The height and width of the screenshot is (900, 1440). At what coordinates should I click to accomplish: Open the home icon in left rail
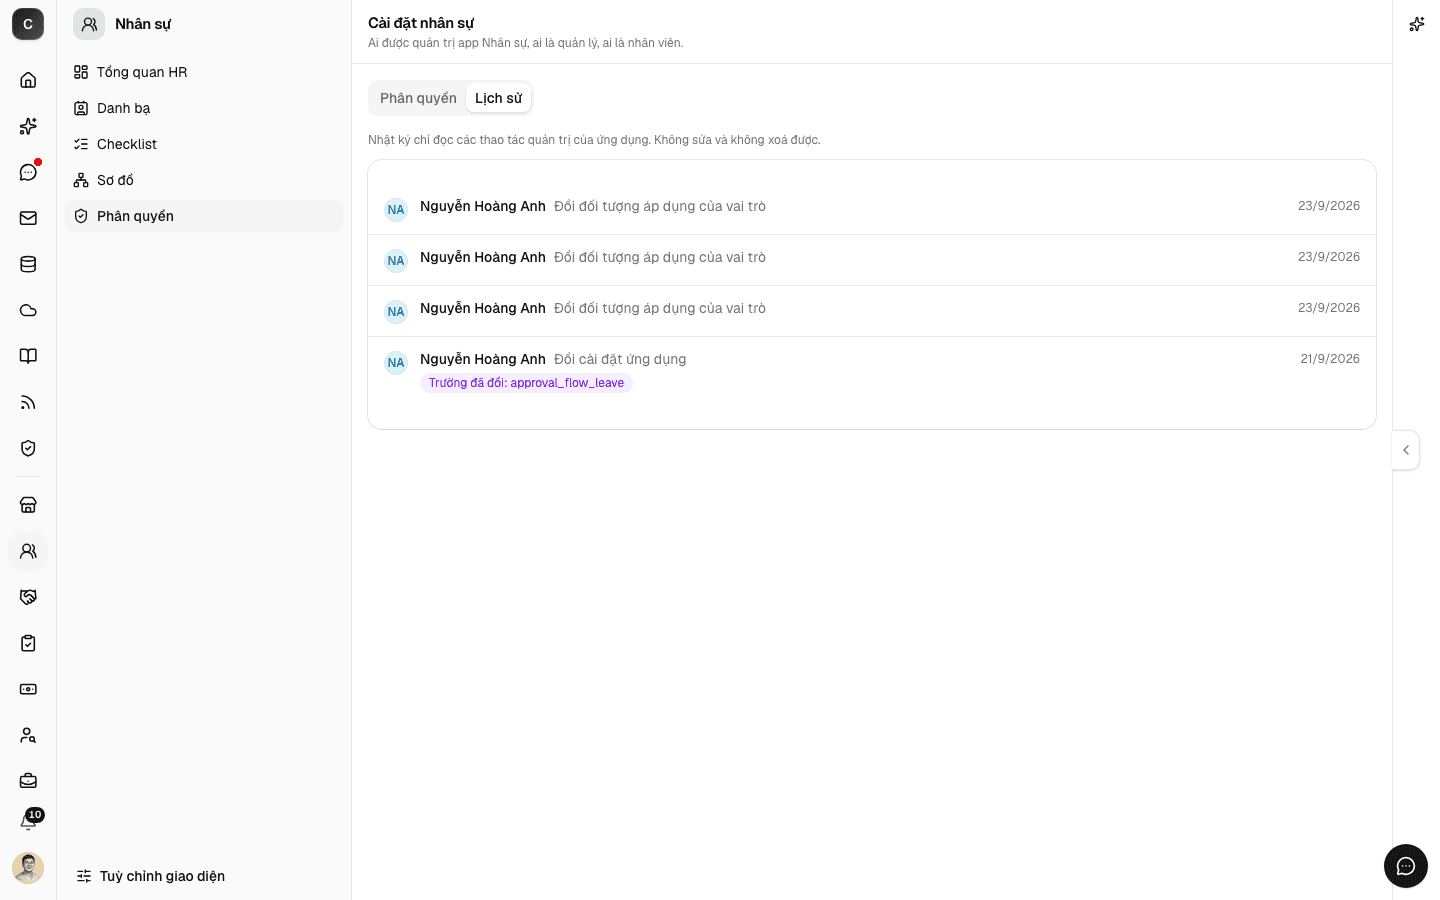click(x=28, y=80)
